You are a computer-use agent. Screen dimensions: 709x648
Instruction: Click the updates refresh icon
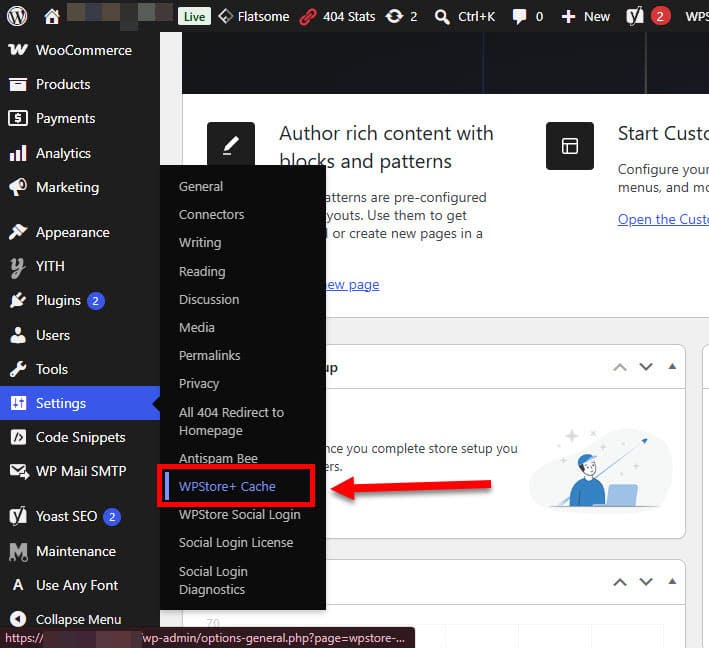[x=394, y=16]
